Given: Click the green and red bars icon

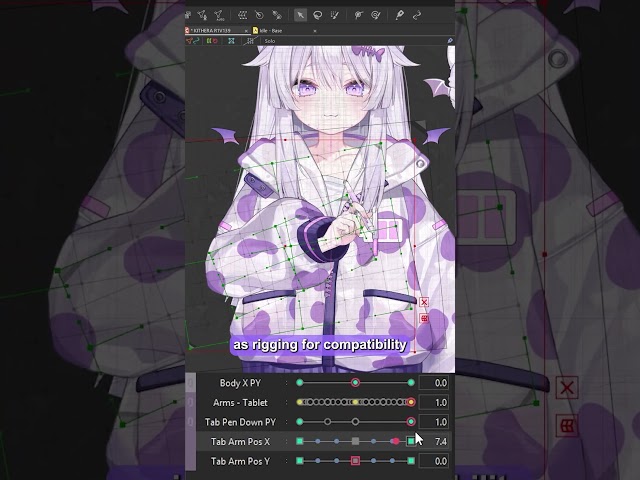Looking at the screenshot, I should click(211, 41).
